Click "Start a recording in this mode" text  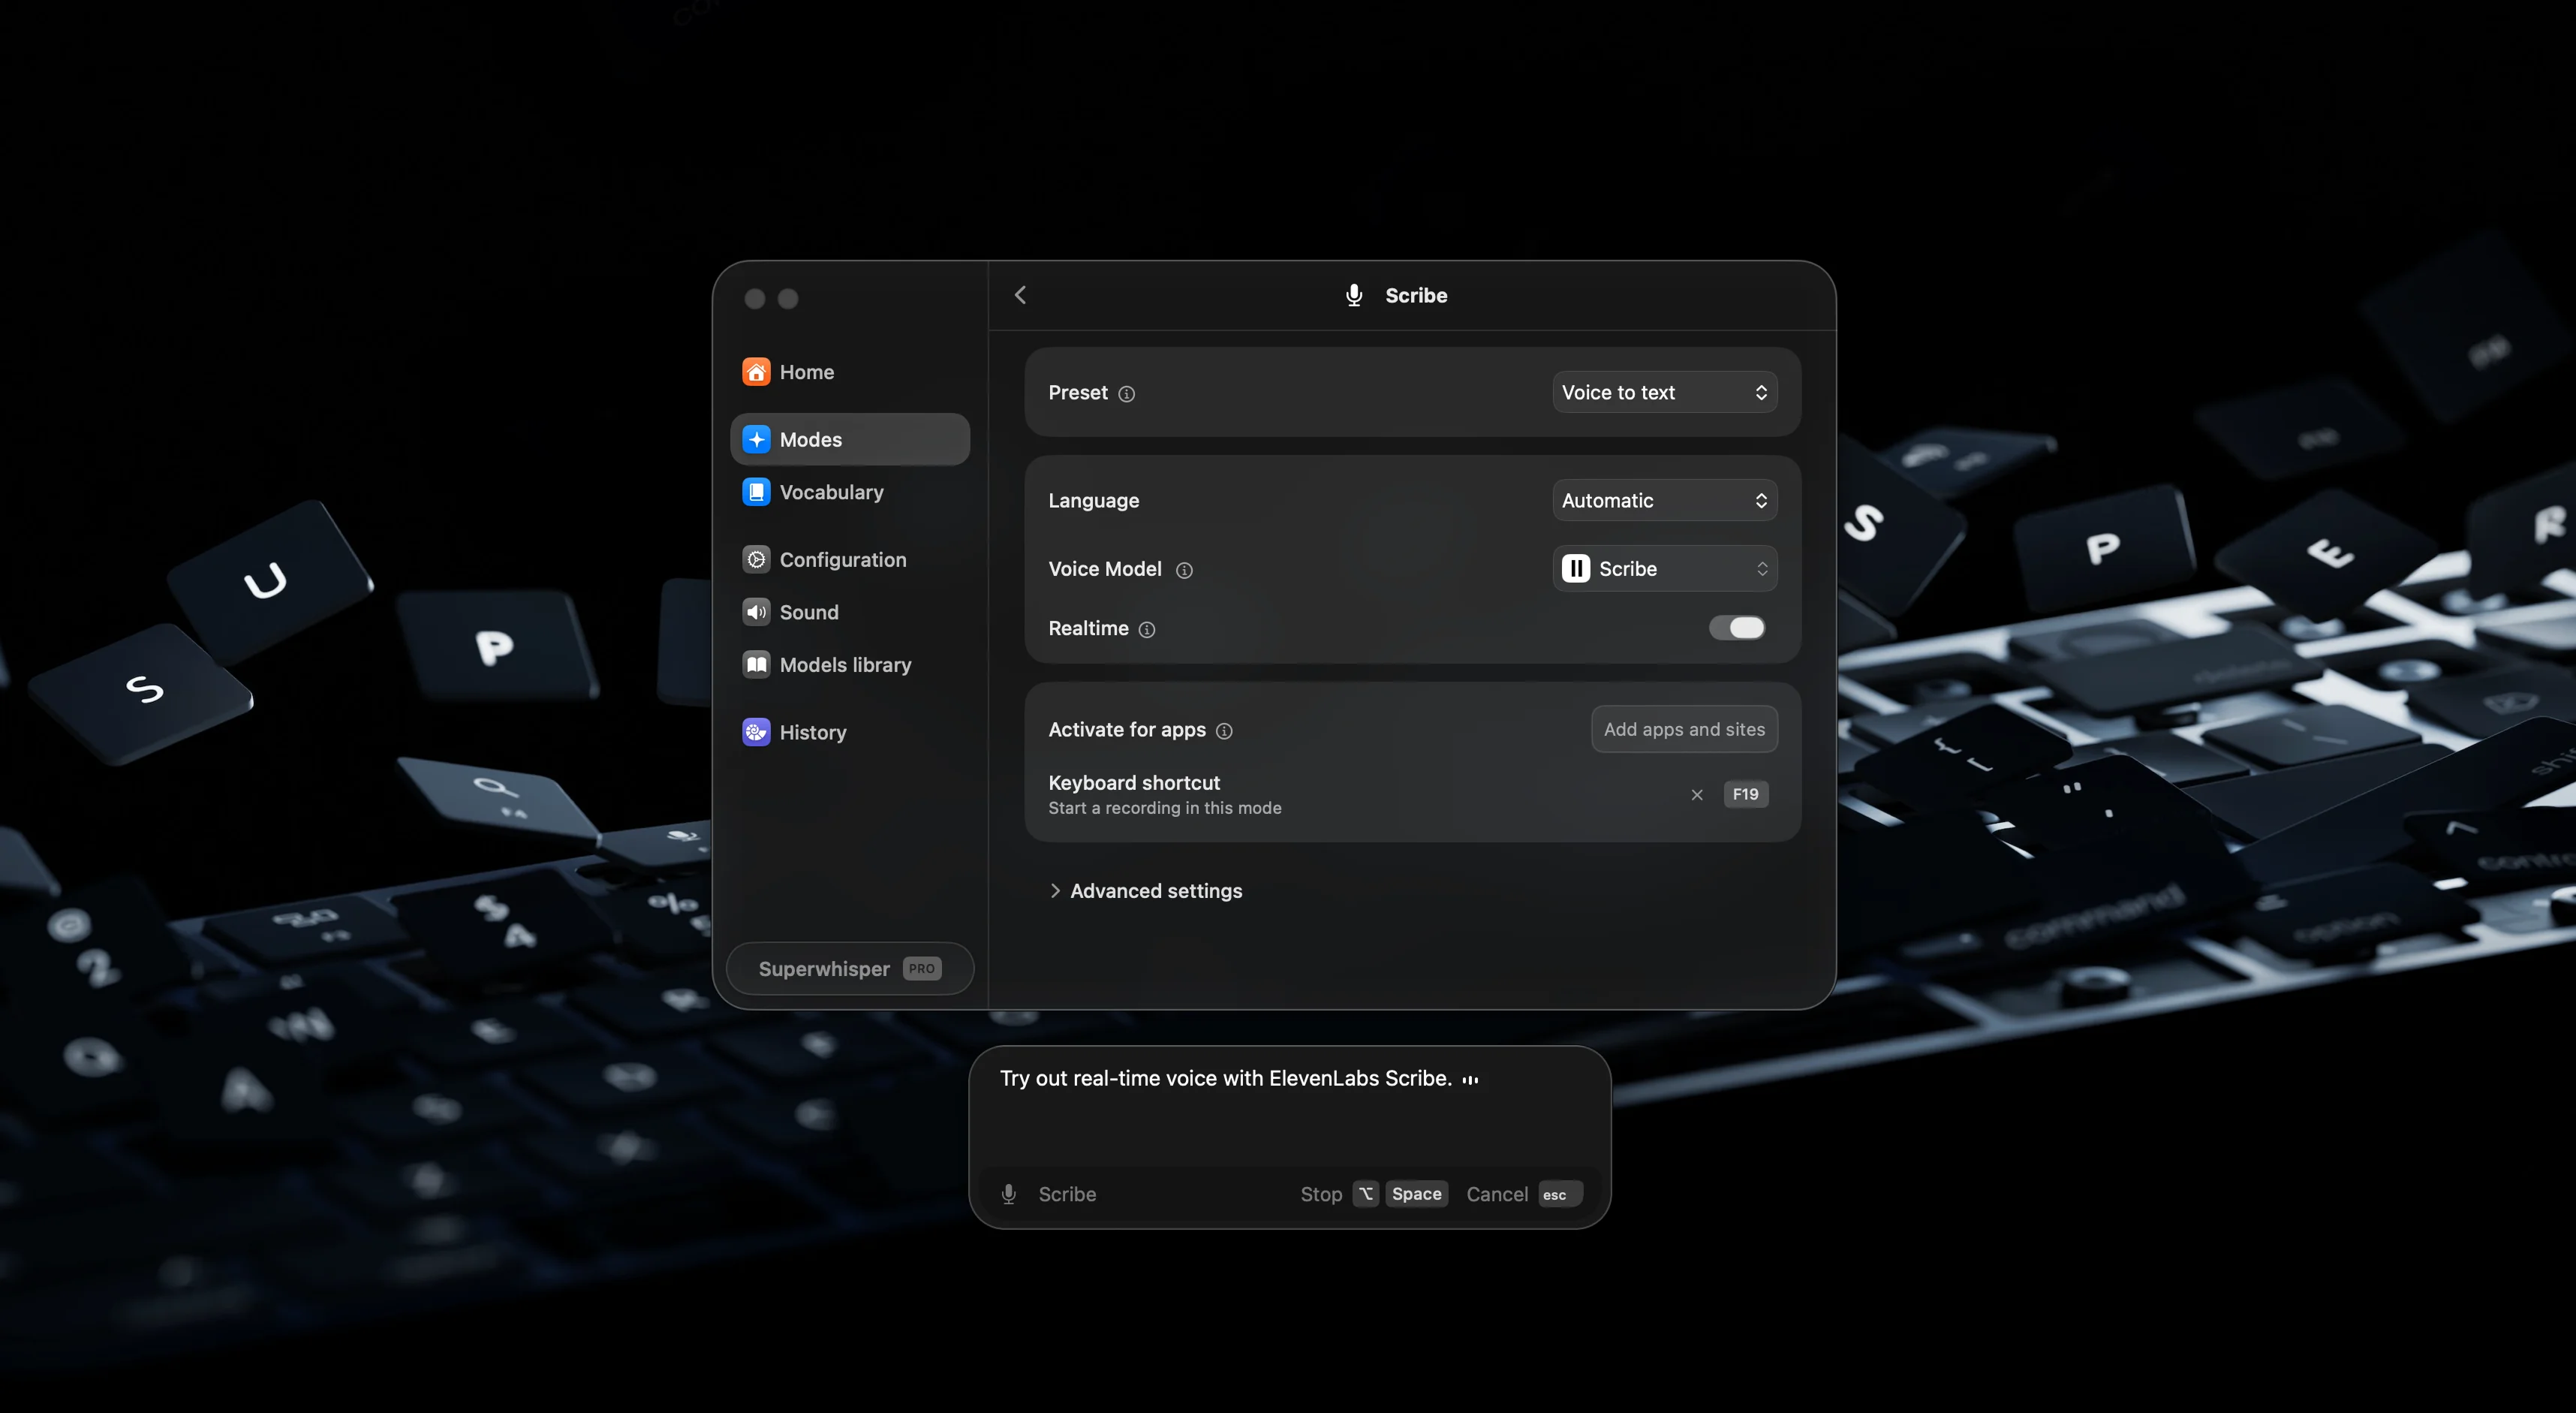(1165, 808)
